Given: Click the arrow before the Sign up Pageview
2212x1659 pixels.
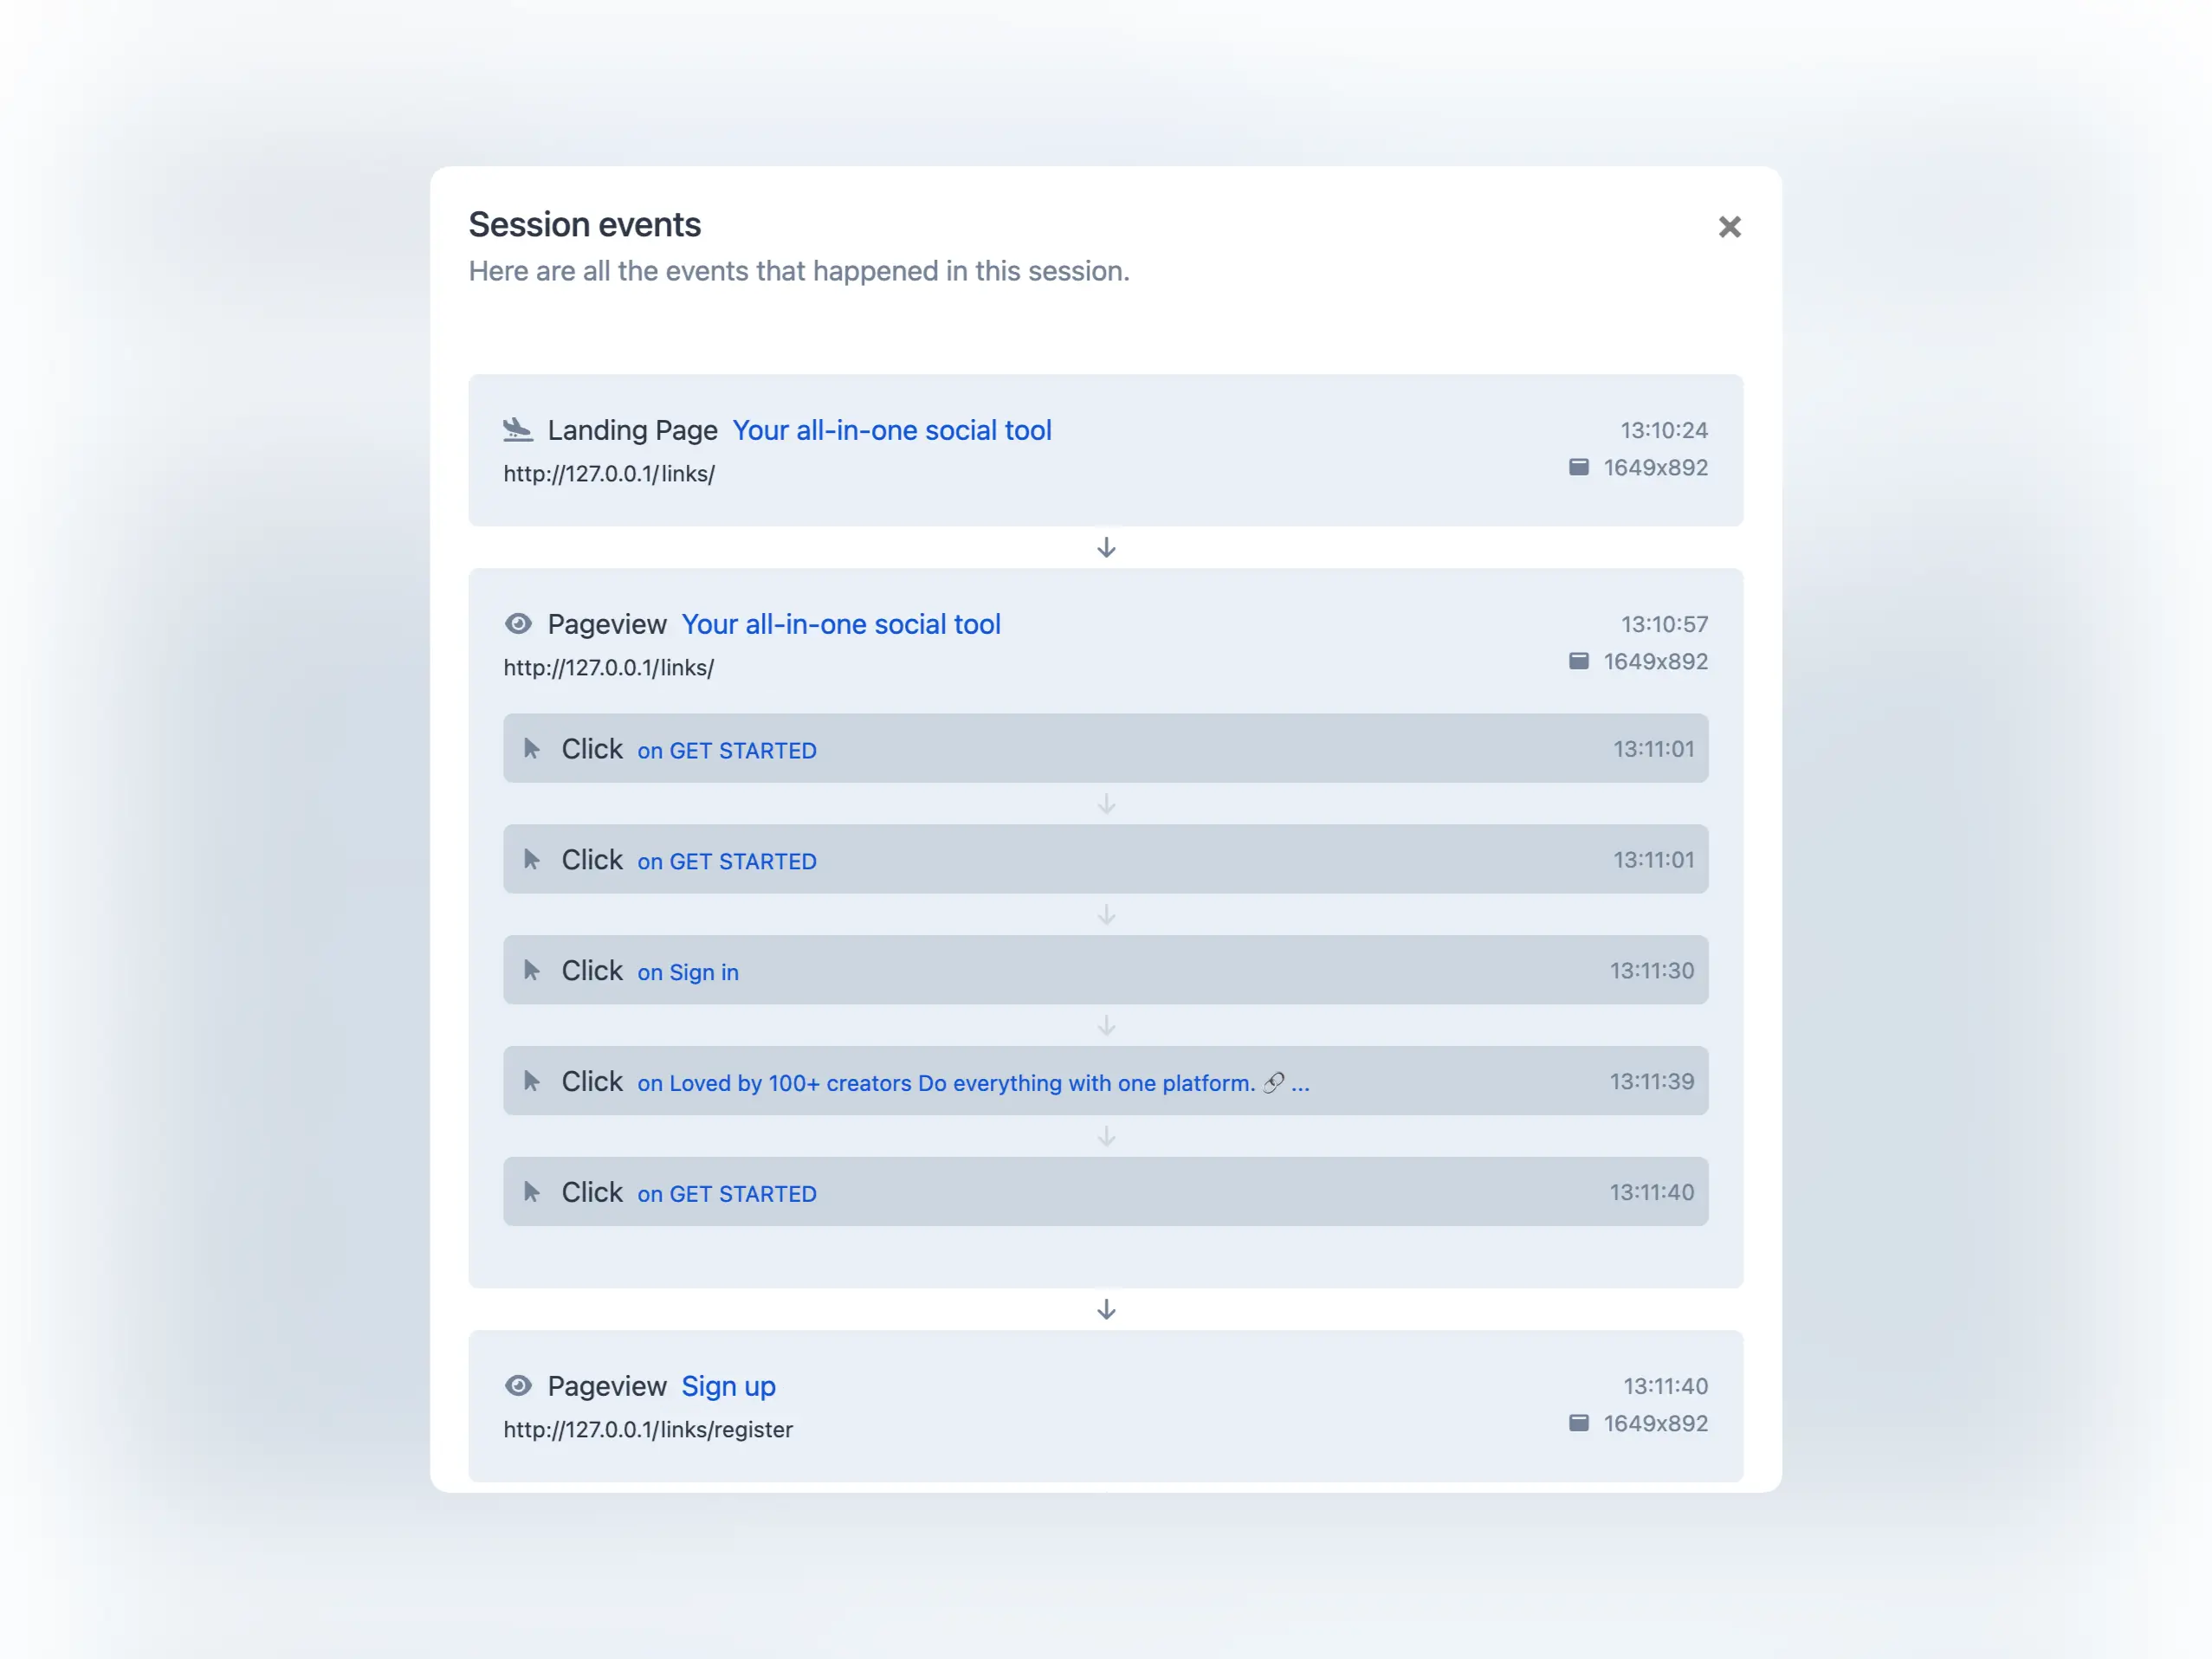Looking at the screenshot, I should pyautogui.click(x=1106, y=1311).
